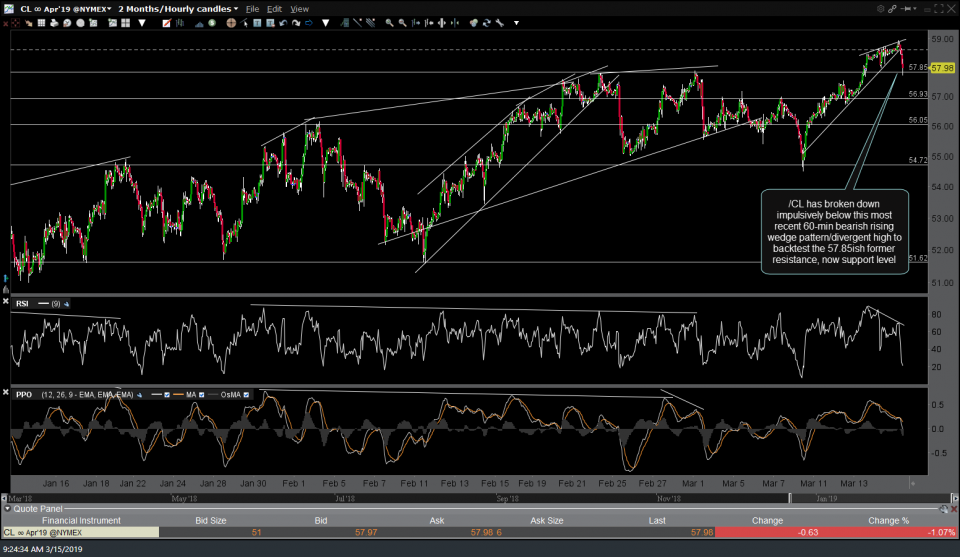The image size is (960, 557).
Task: Click the bar chart type icon
Action: [x=179, y=23]
